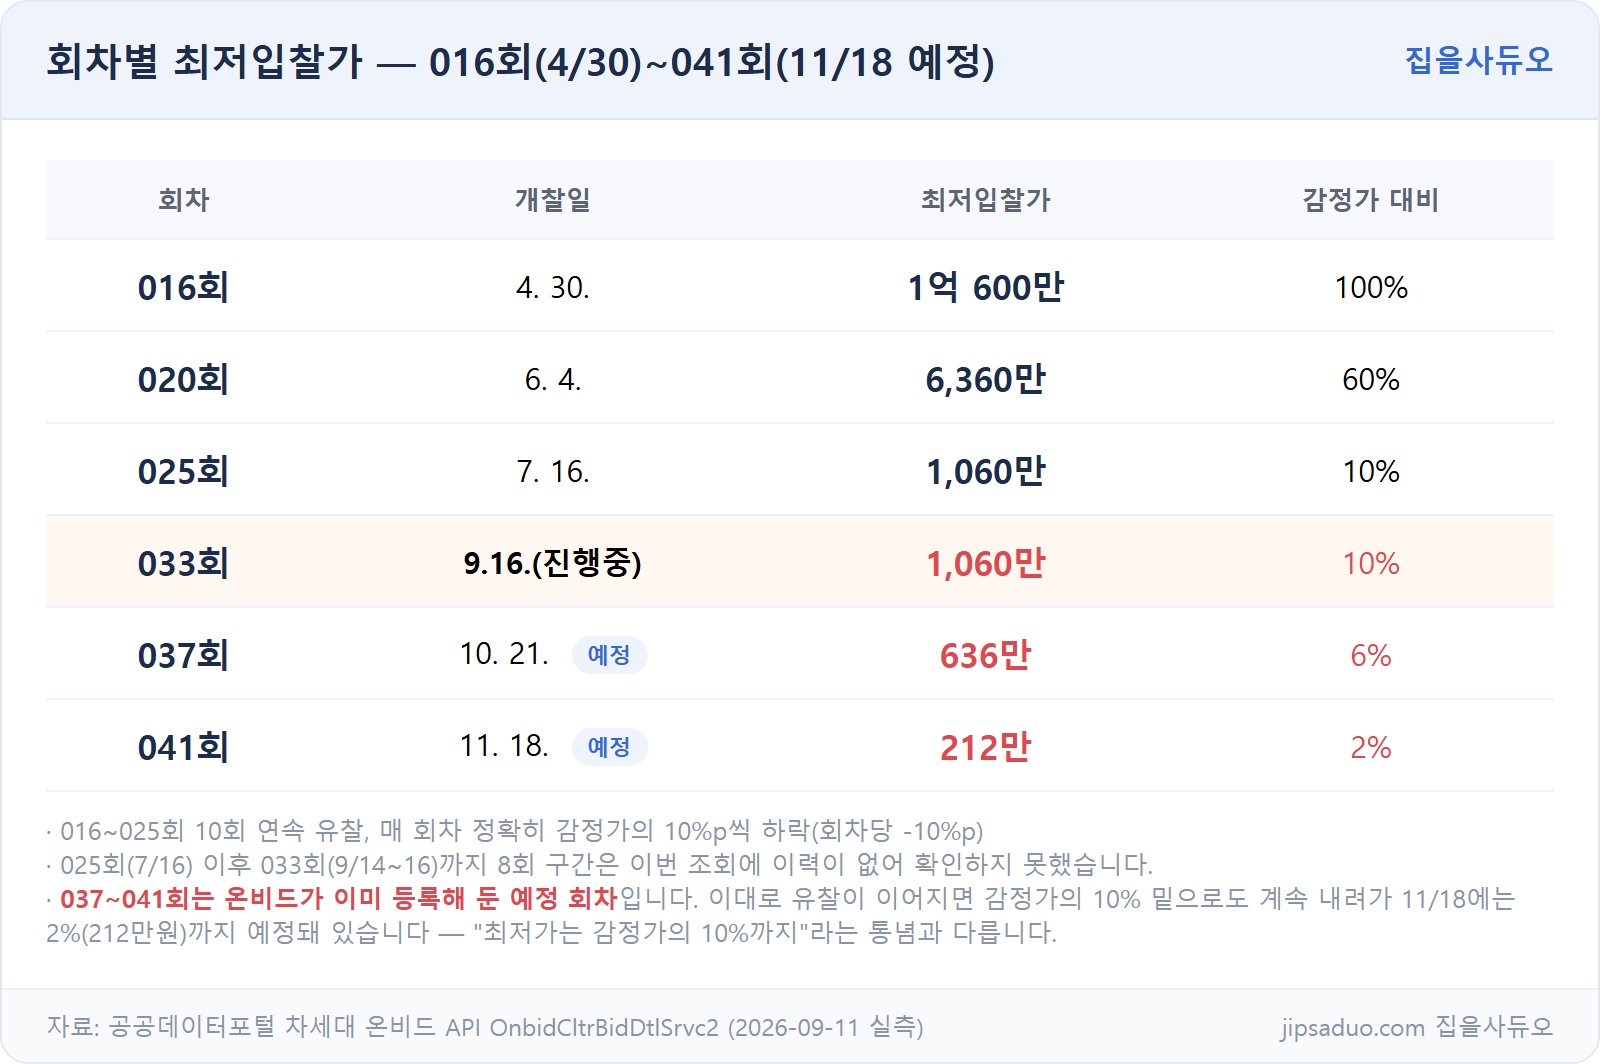The height and width of the screenshot is (1064, 1600).
Task: Click the 037회 row label
Action: pos(184,656)
